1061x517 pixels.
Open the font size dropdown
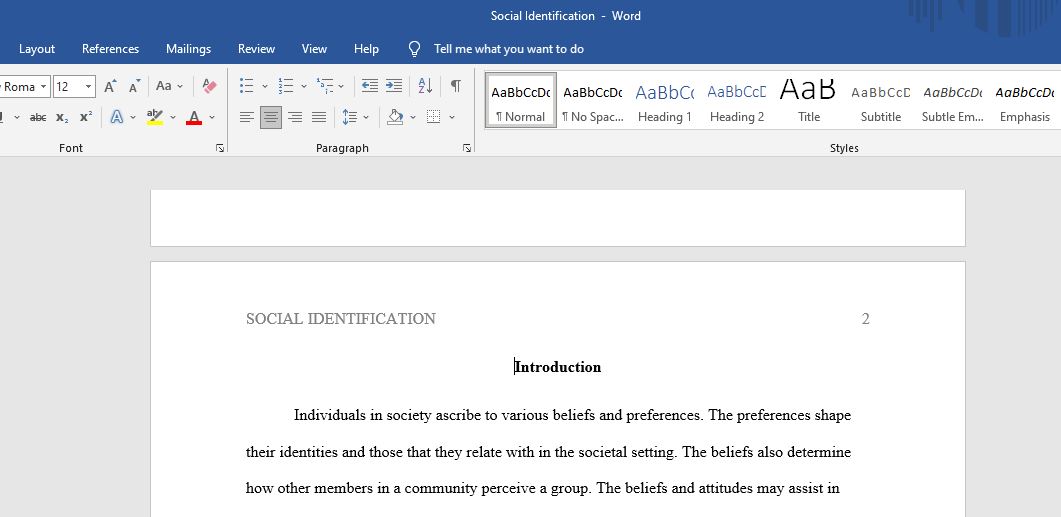[x=89, y=87]
